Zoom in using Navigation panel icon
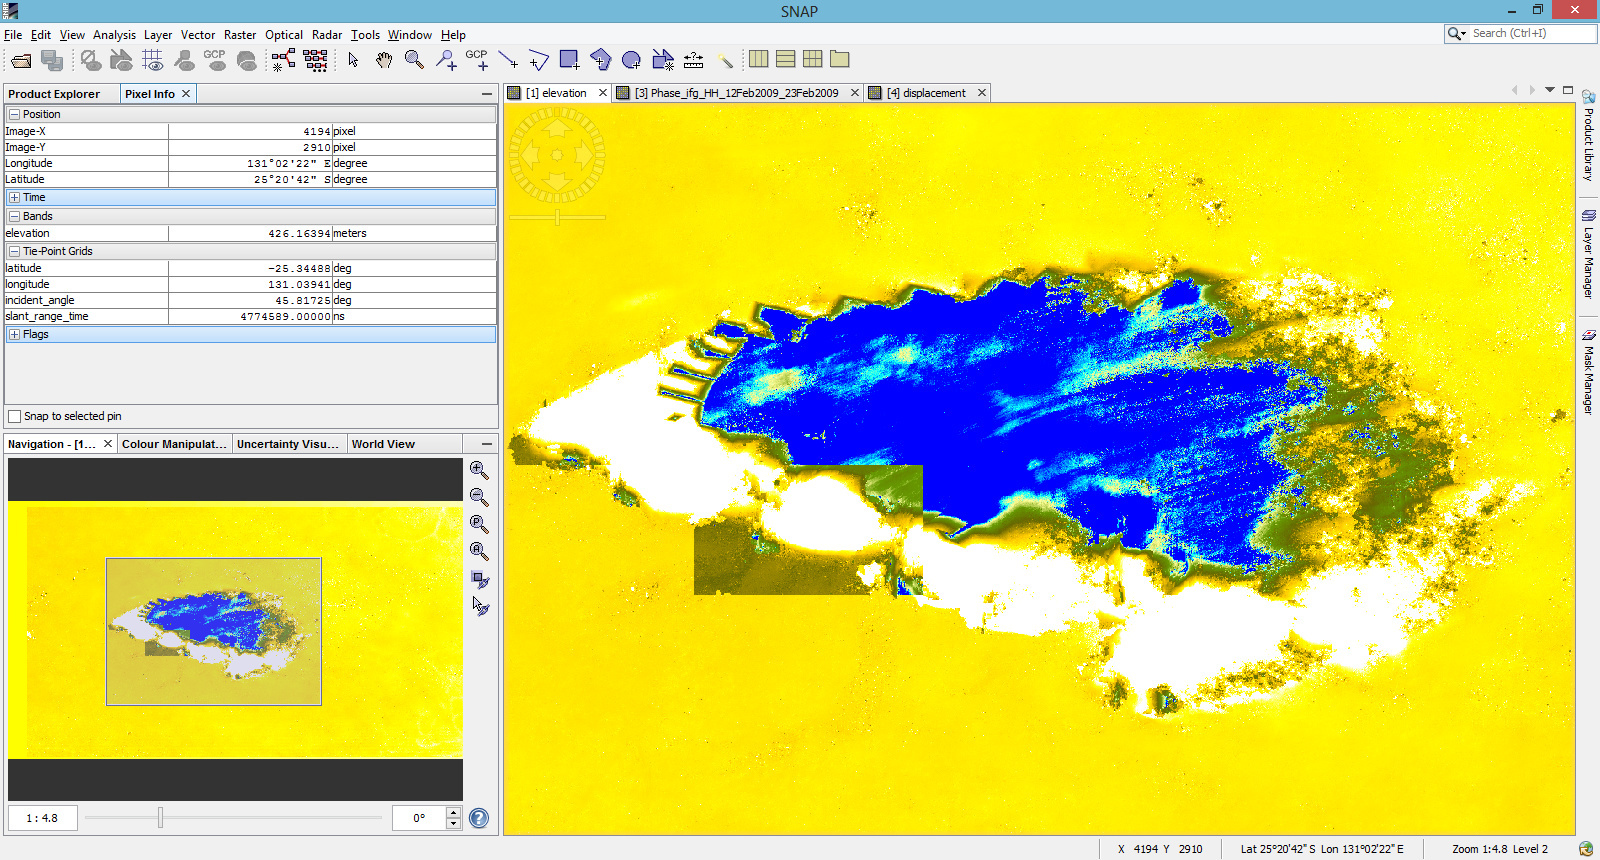1600x860 pixels. 479,470
